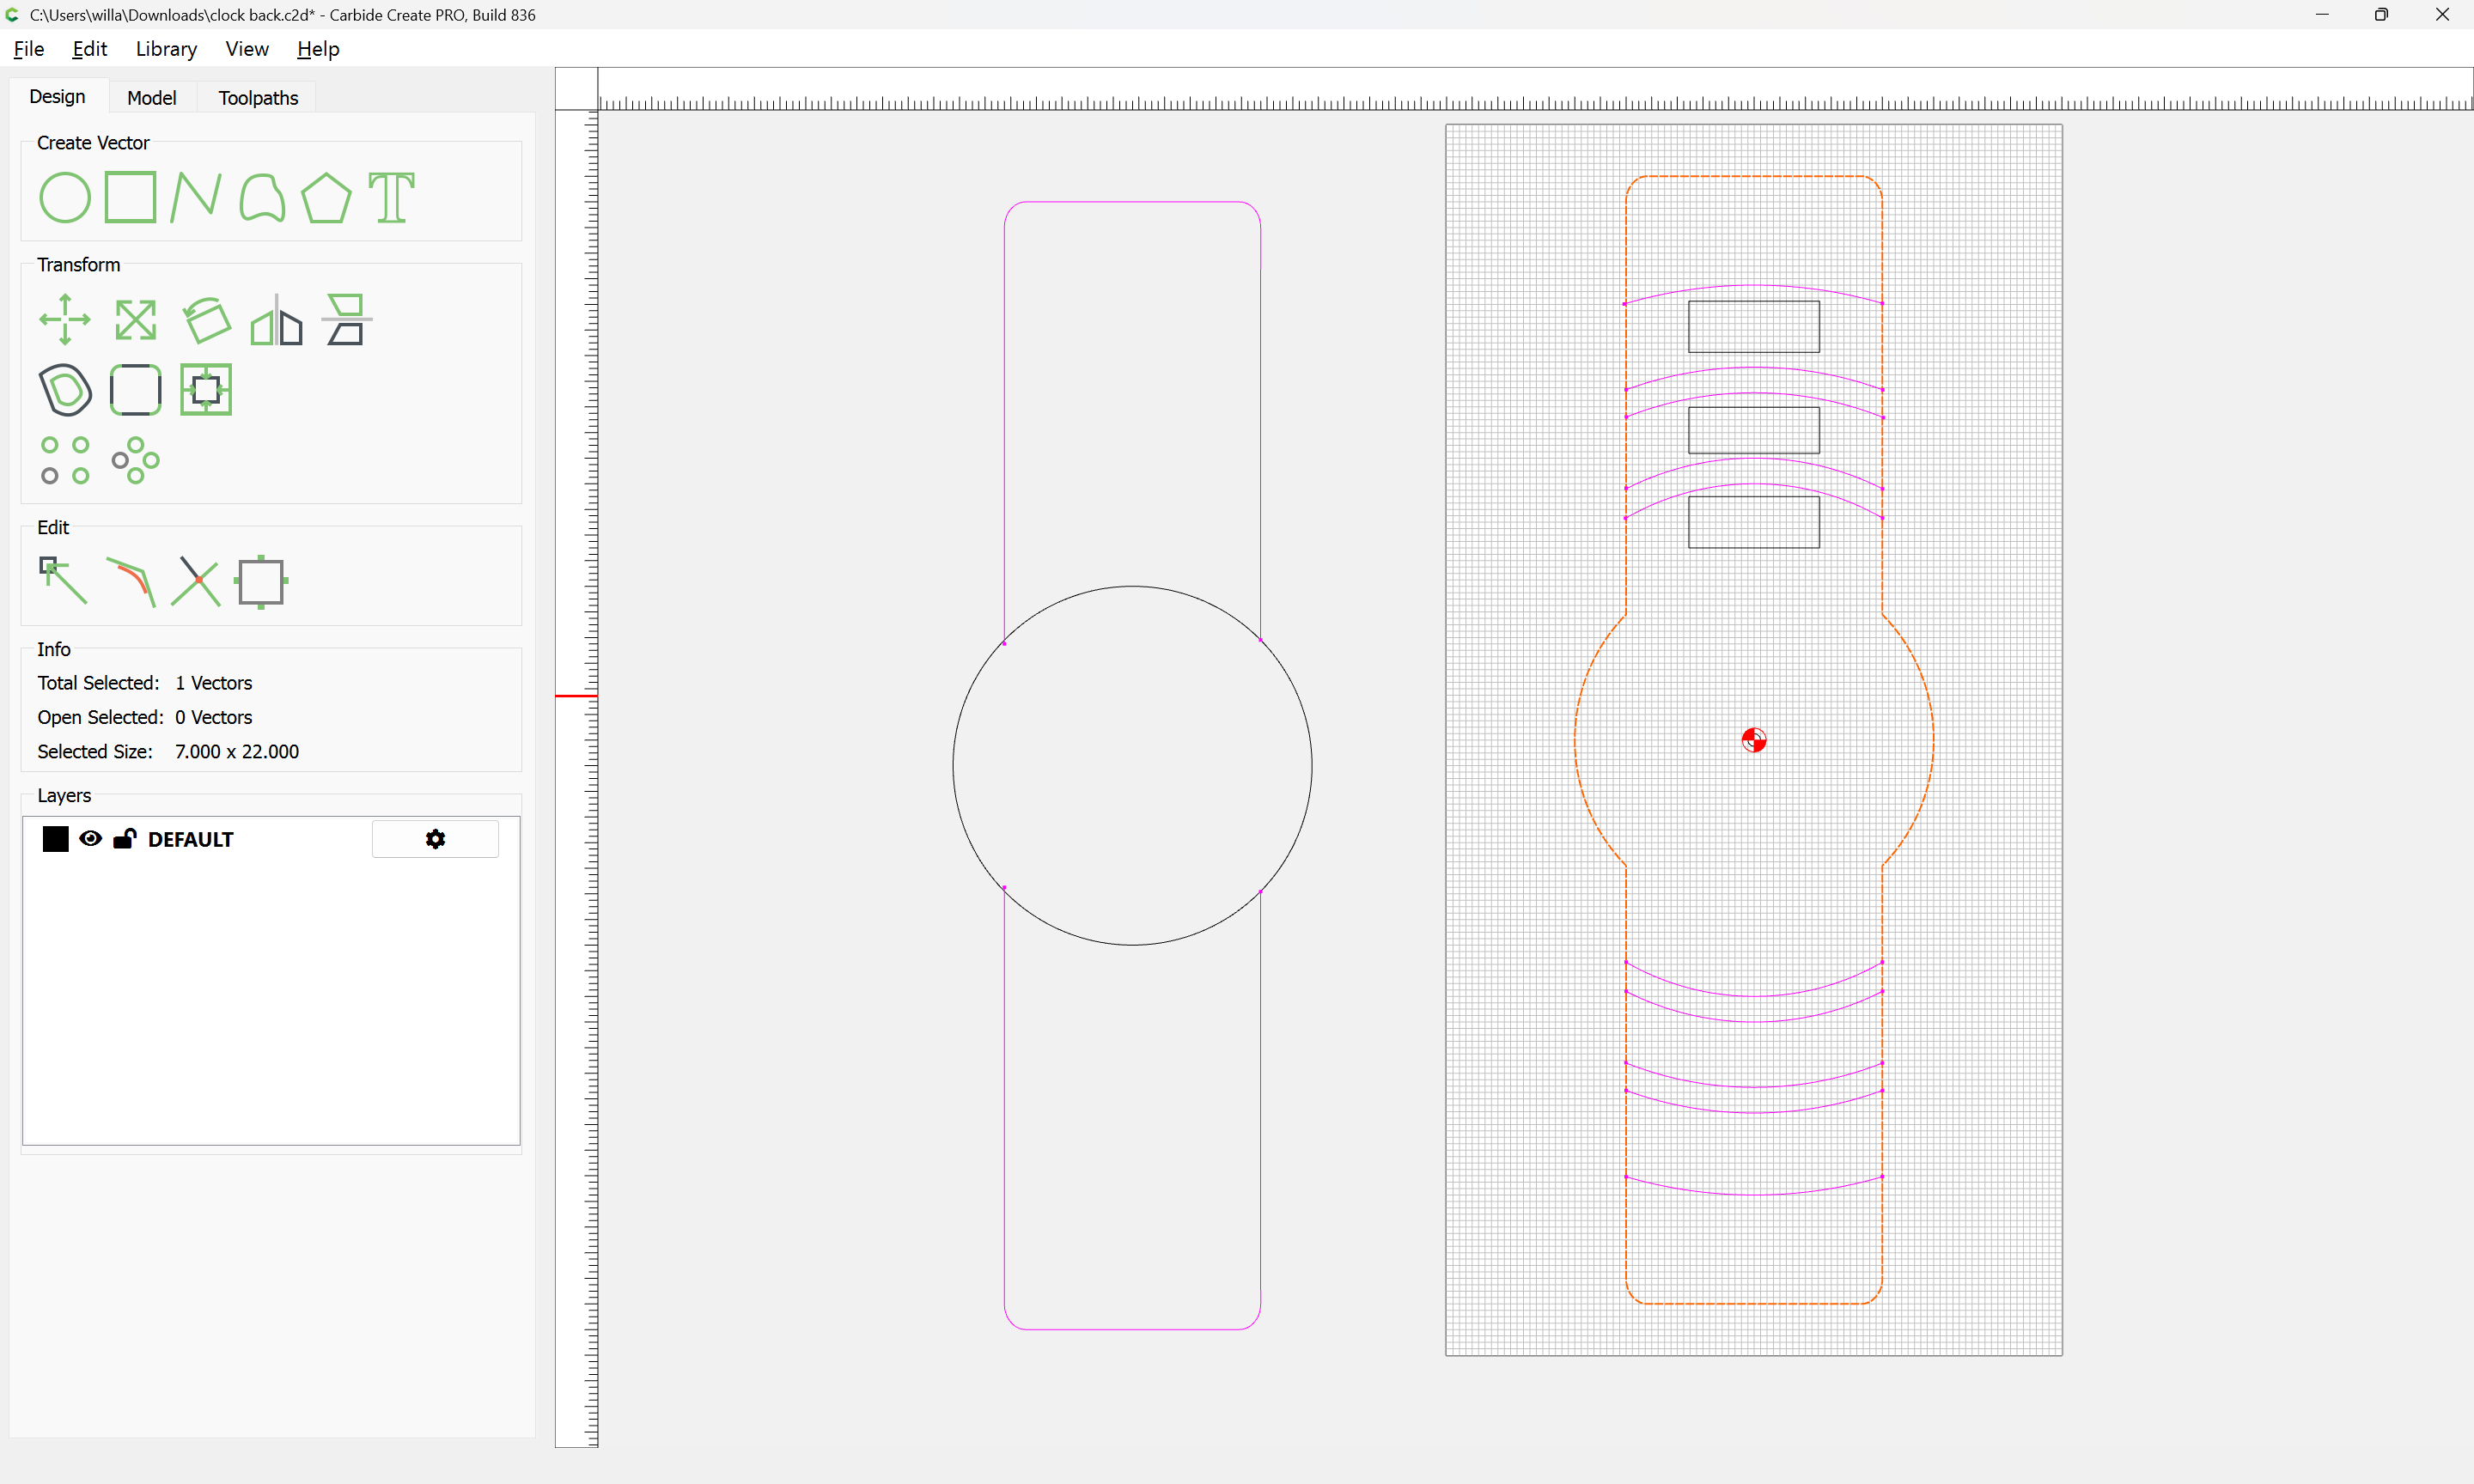This screenshot has width=2474, height=1484.
Task: Open the Library menu
Action: click(x=166, y=49)
